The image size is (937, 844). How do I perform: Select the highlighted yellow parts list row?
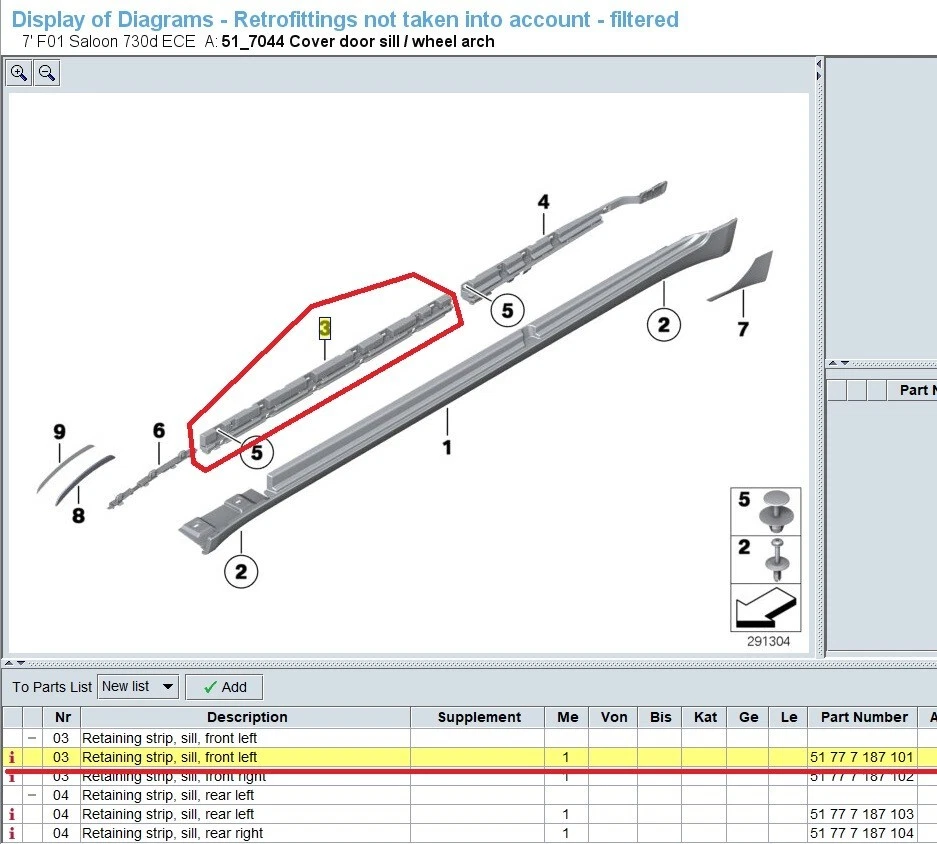[x=400, y=757]
